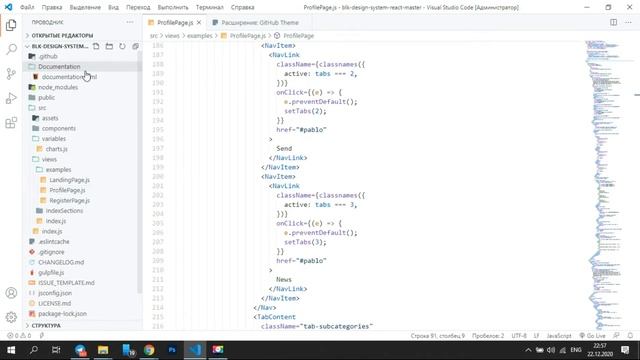Change indentation spaces setting in status bar

pyautogui.click(x=488, y=336)
